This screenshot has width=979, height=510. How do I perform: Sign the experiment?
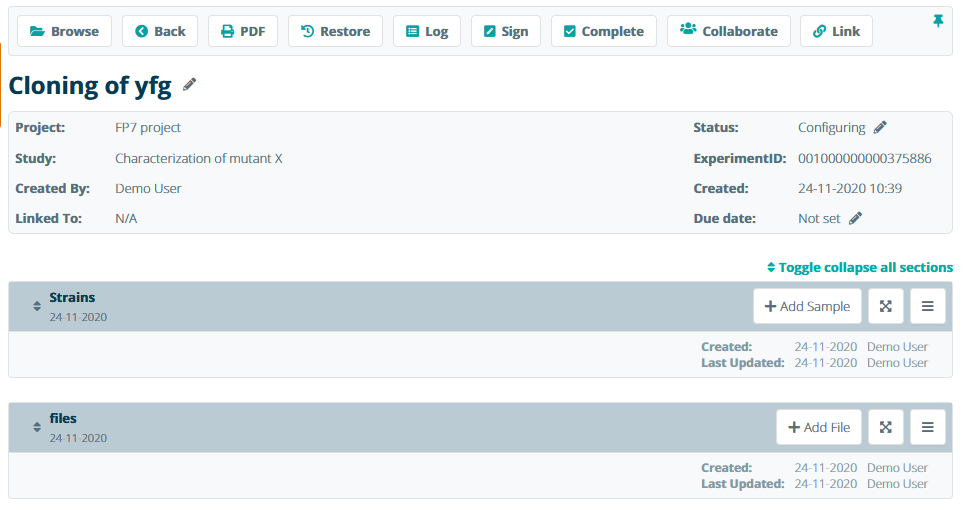point(505,31)
